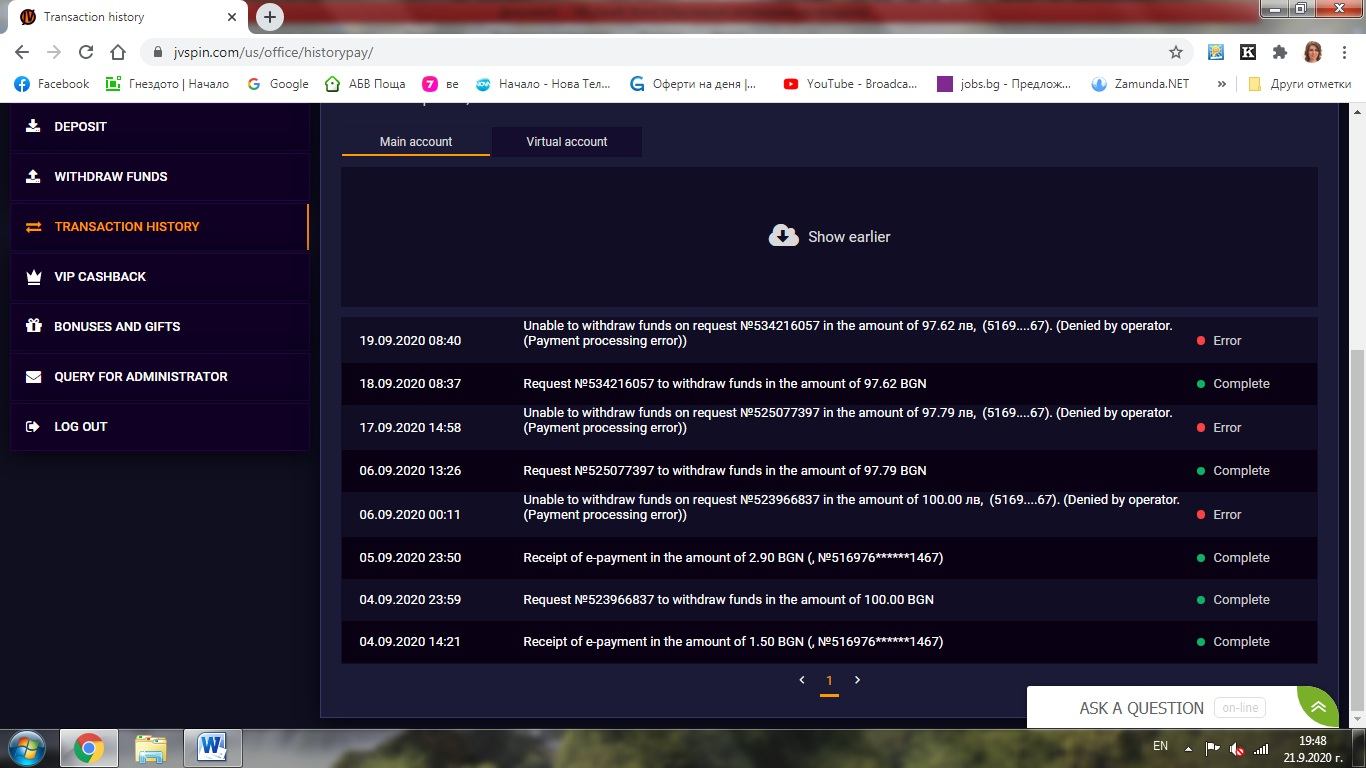Open the Chrome extensions puzzle icon
The image size is (1366, 768).
click(1279, 52)
